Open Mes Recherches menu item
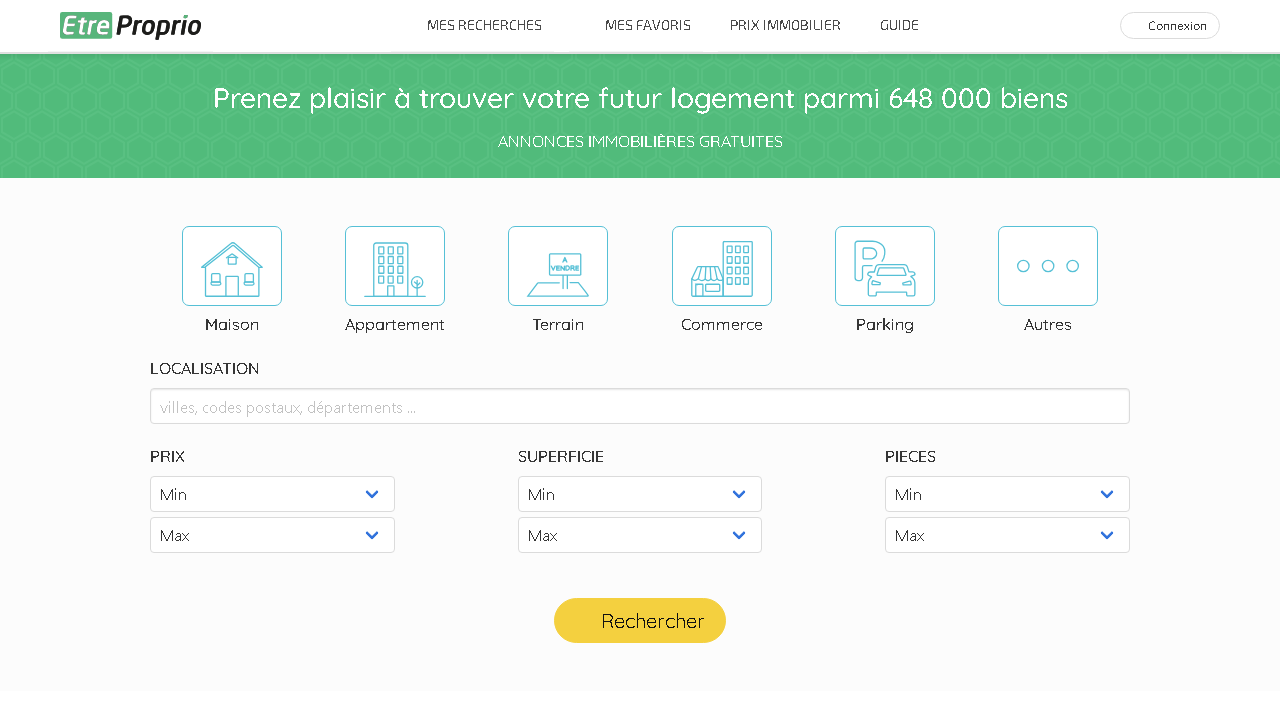The height and width of the screenshot is (720, 1280). 484,26
